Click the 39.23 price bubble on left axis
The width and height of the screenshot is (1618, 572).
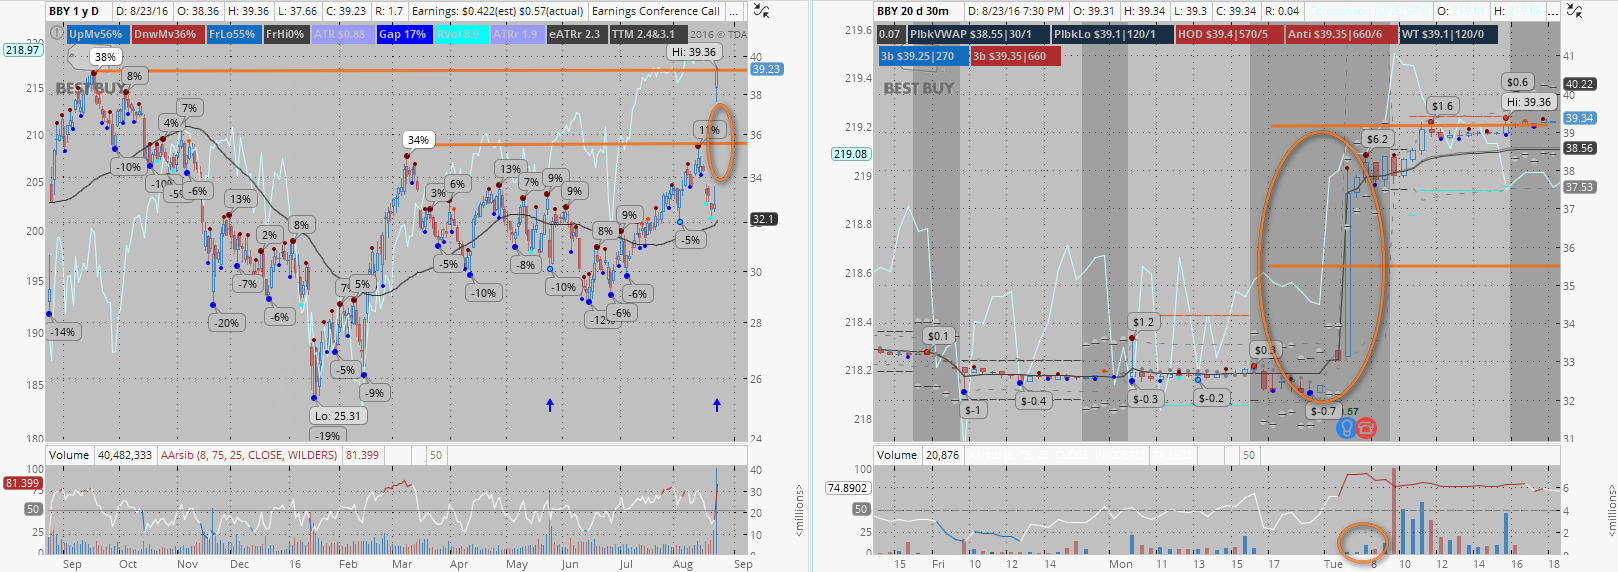click(766, 69)
